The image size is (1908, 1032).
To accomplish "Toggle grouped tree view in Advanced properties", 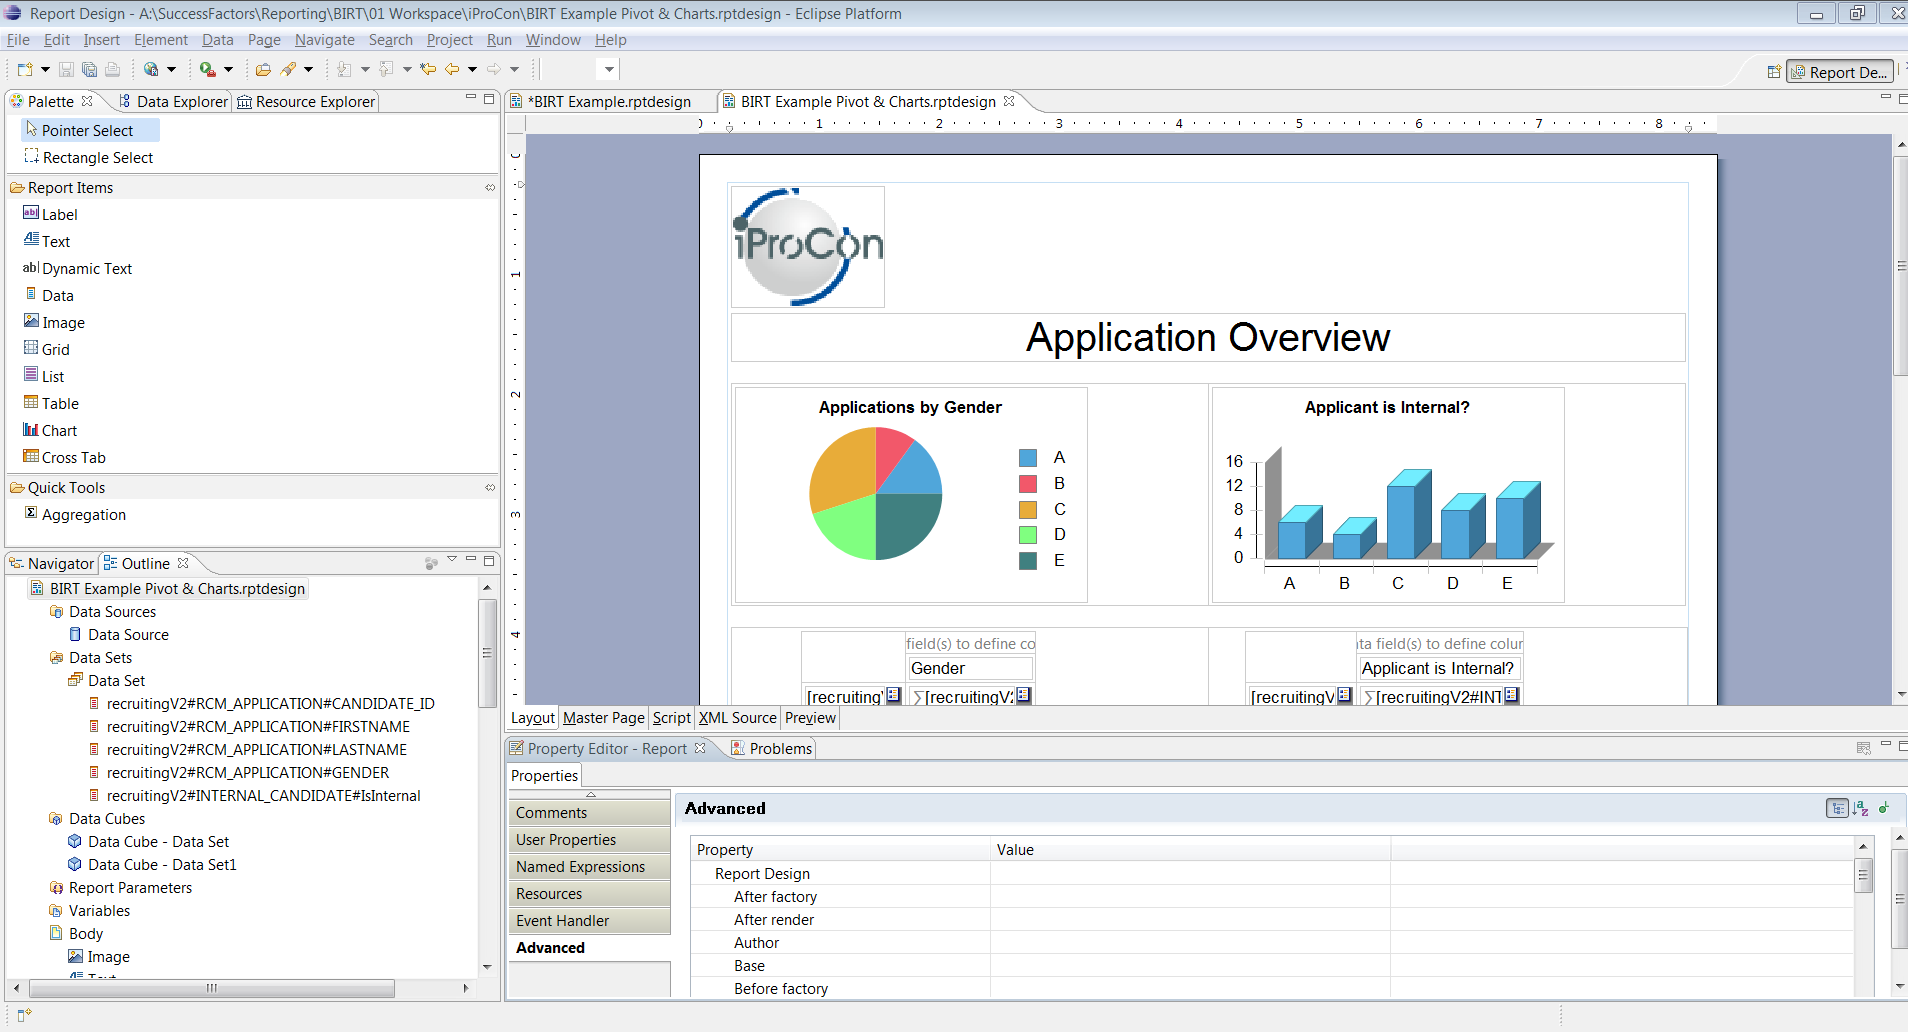I will tap(1837, 808).
